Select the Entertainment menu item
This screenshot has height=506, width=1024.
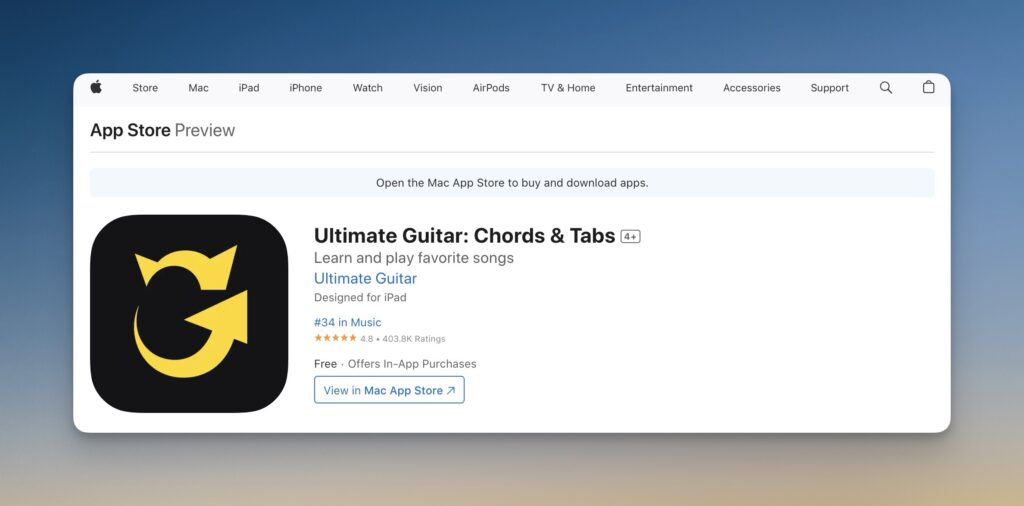pyautogui.click(x=659, y=88)
